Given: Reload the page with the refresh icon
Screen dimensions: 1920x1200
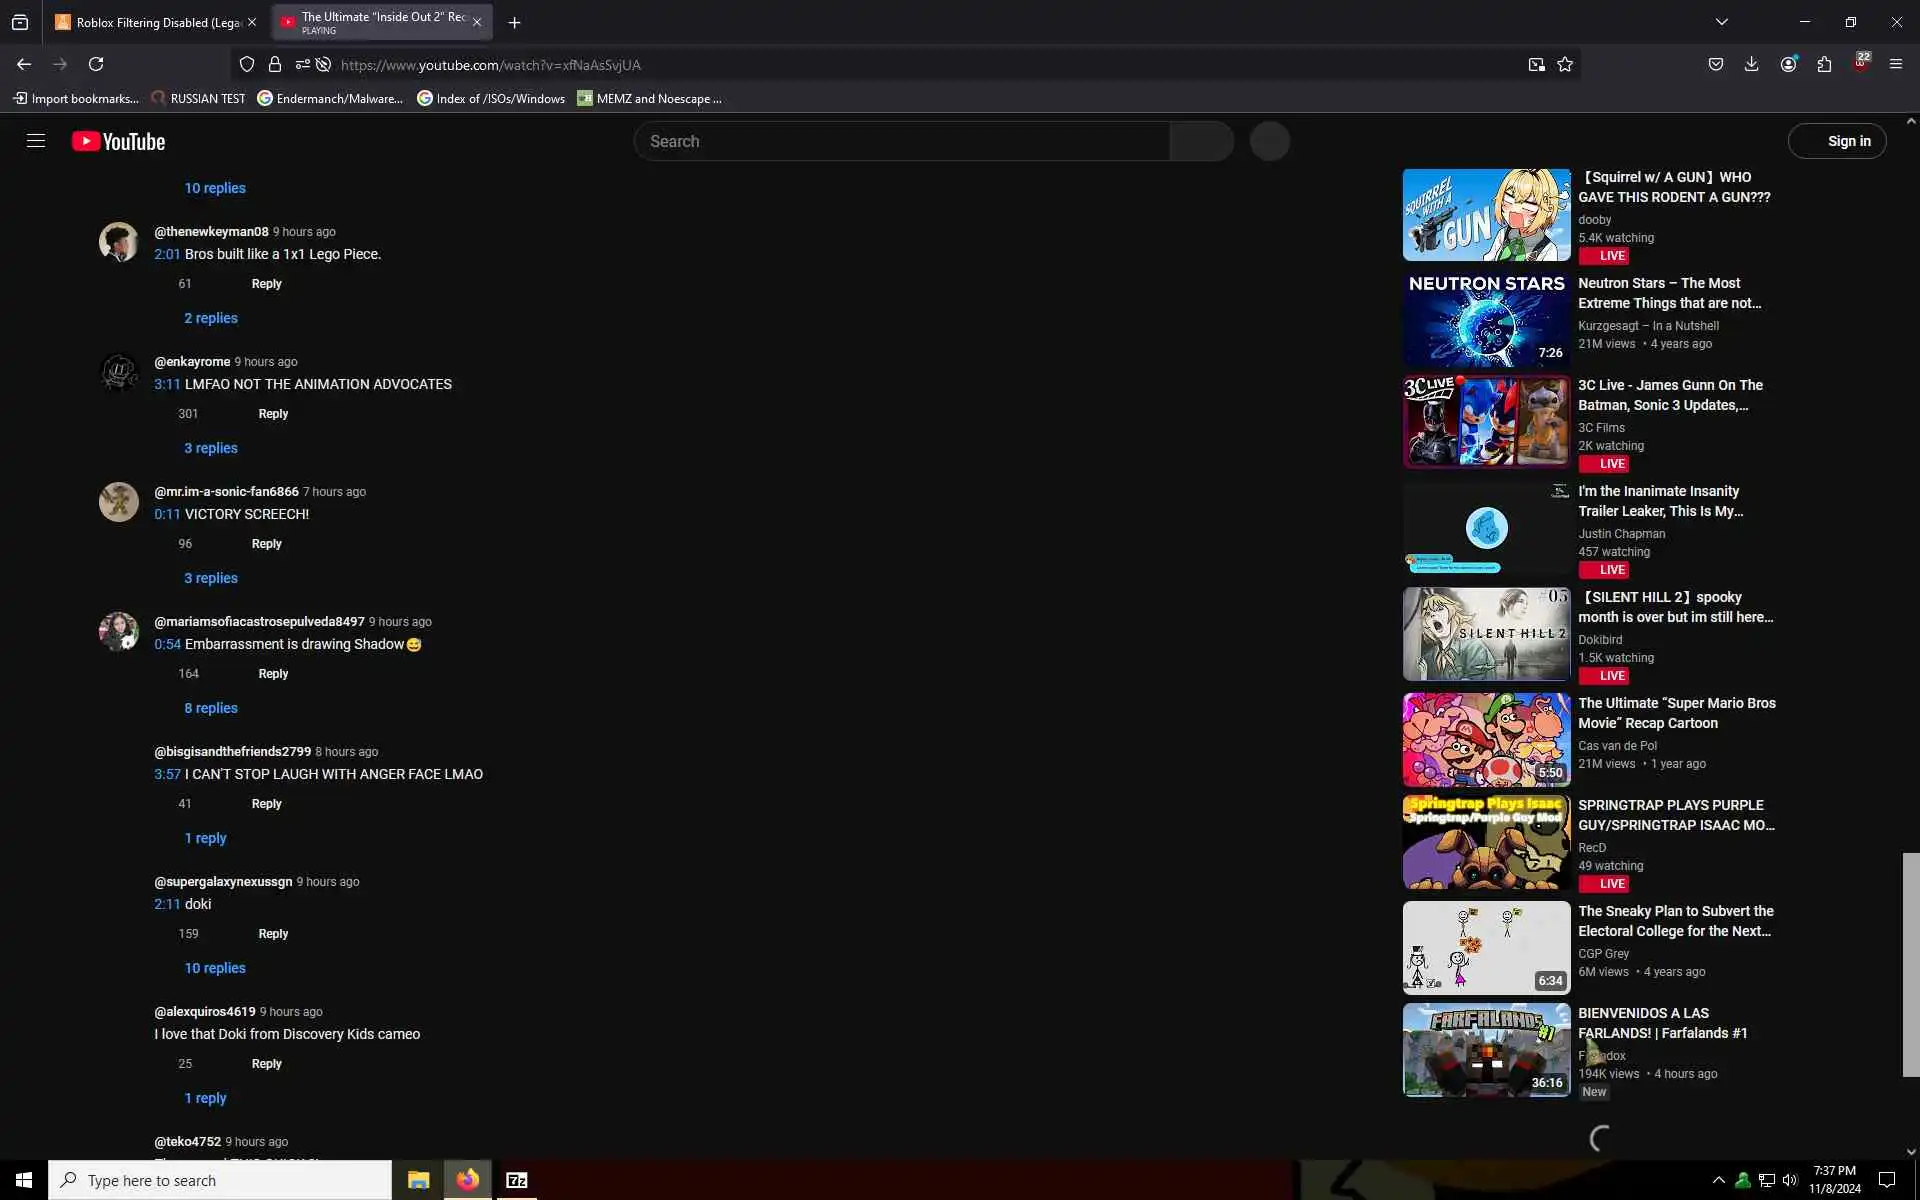Looking at the screenshot, I should click(96, 64).
